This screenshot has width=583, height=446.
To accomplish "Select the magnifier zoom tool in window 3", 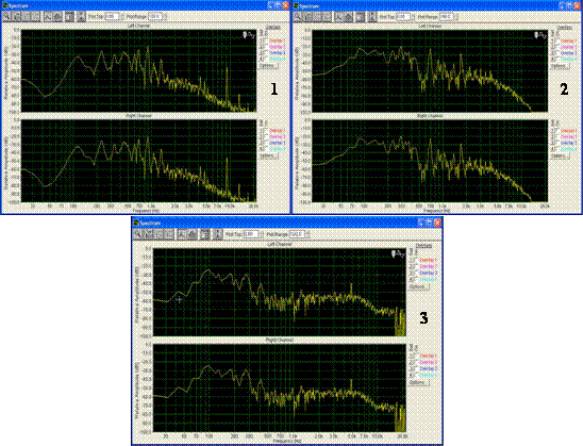I will click(x=138, y=235).
